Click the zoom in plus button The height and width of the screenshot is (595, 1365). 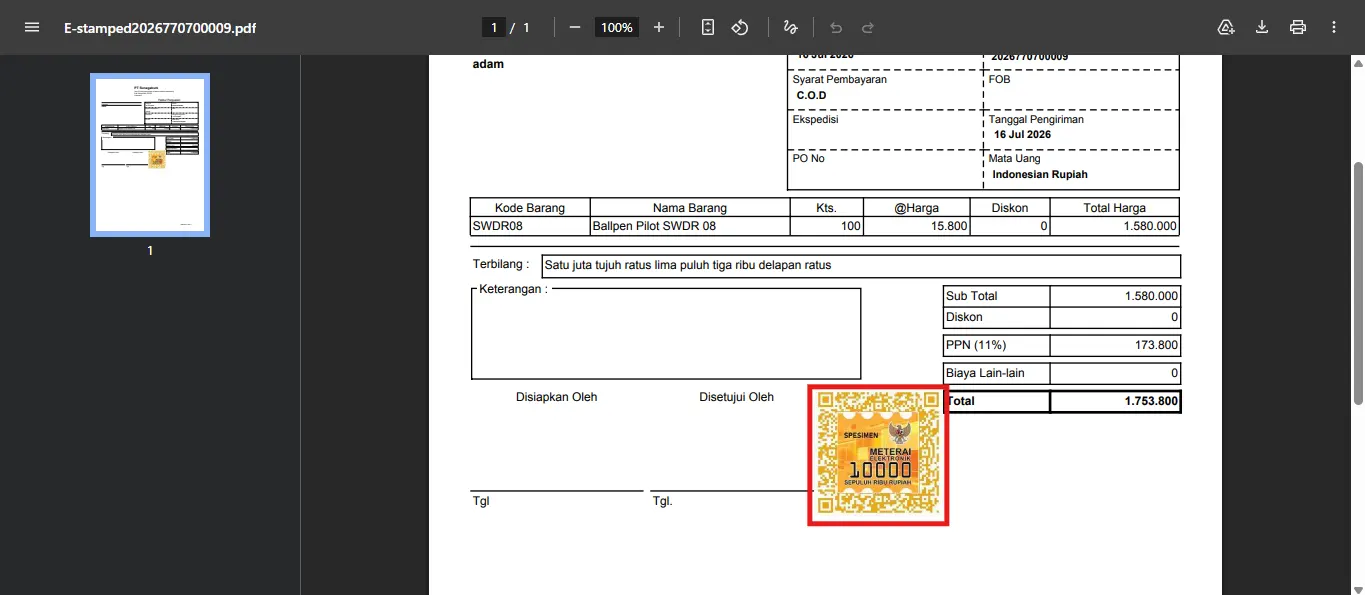pyautogui.click(x=659, y=27)
